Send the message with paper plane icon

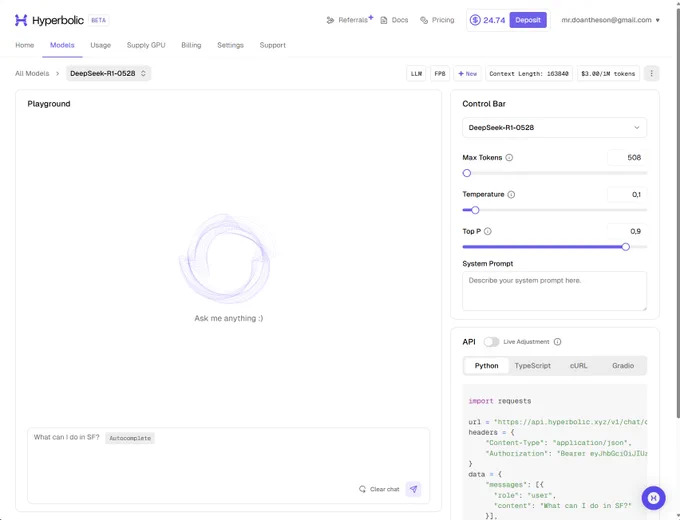pos(413,489)
